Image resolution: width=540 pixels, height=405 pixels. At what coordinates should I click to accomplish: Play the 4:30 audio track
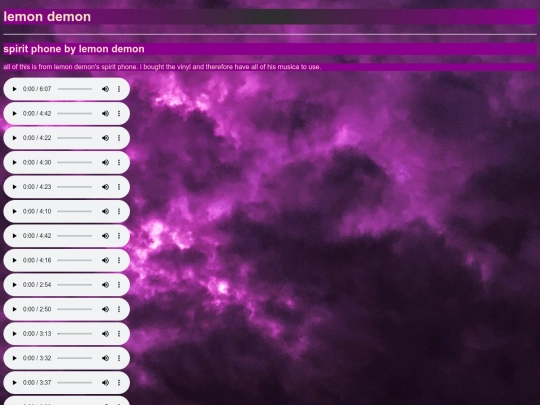[x=14, y=162]
